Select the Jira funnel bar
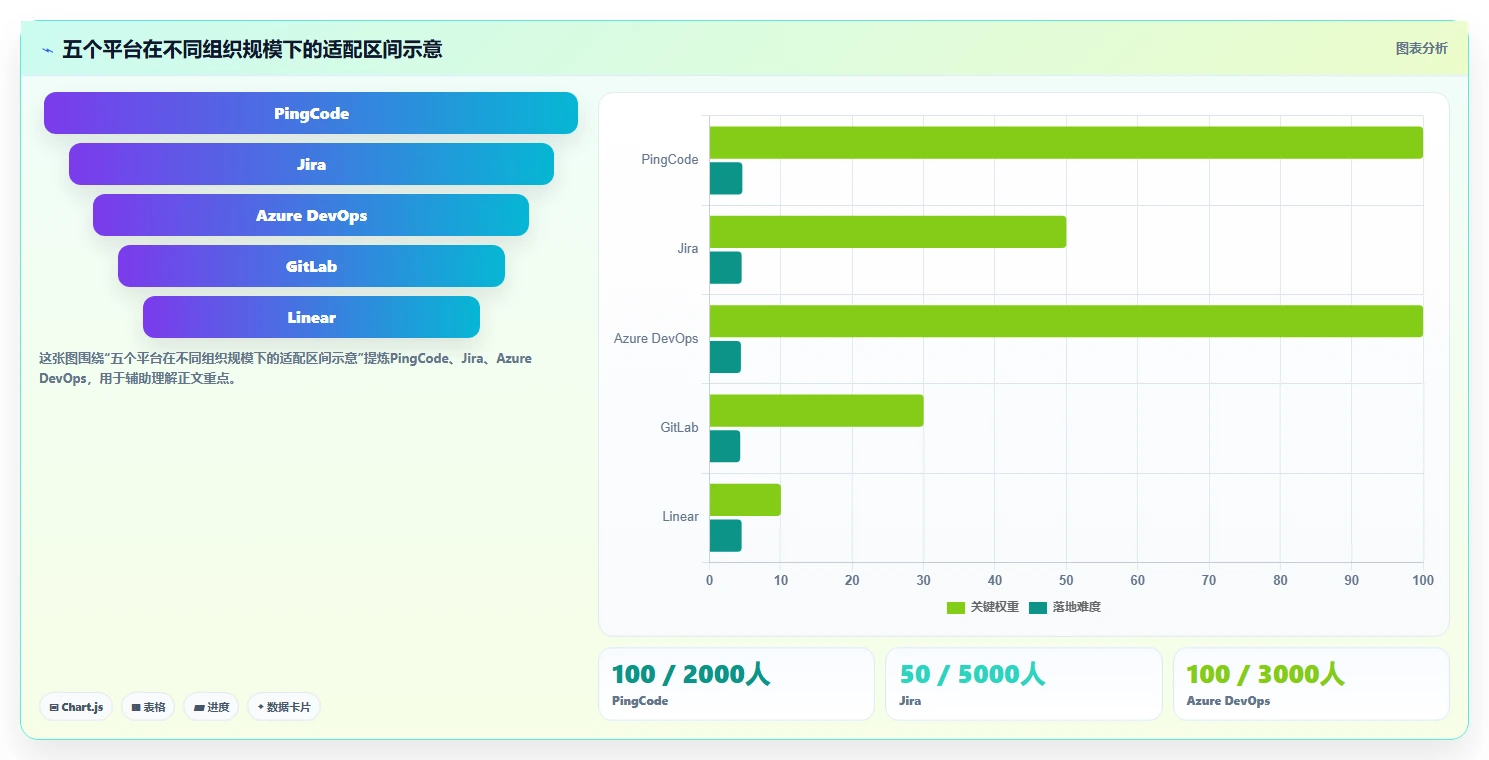Screen dimensions: 1489x760 (311, 164)
